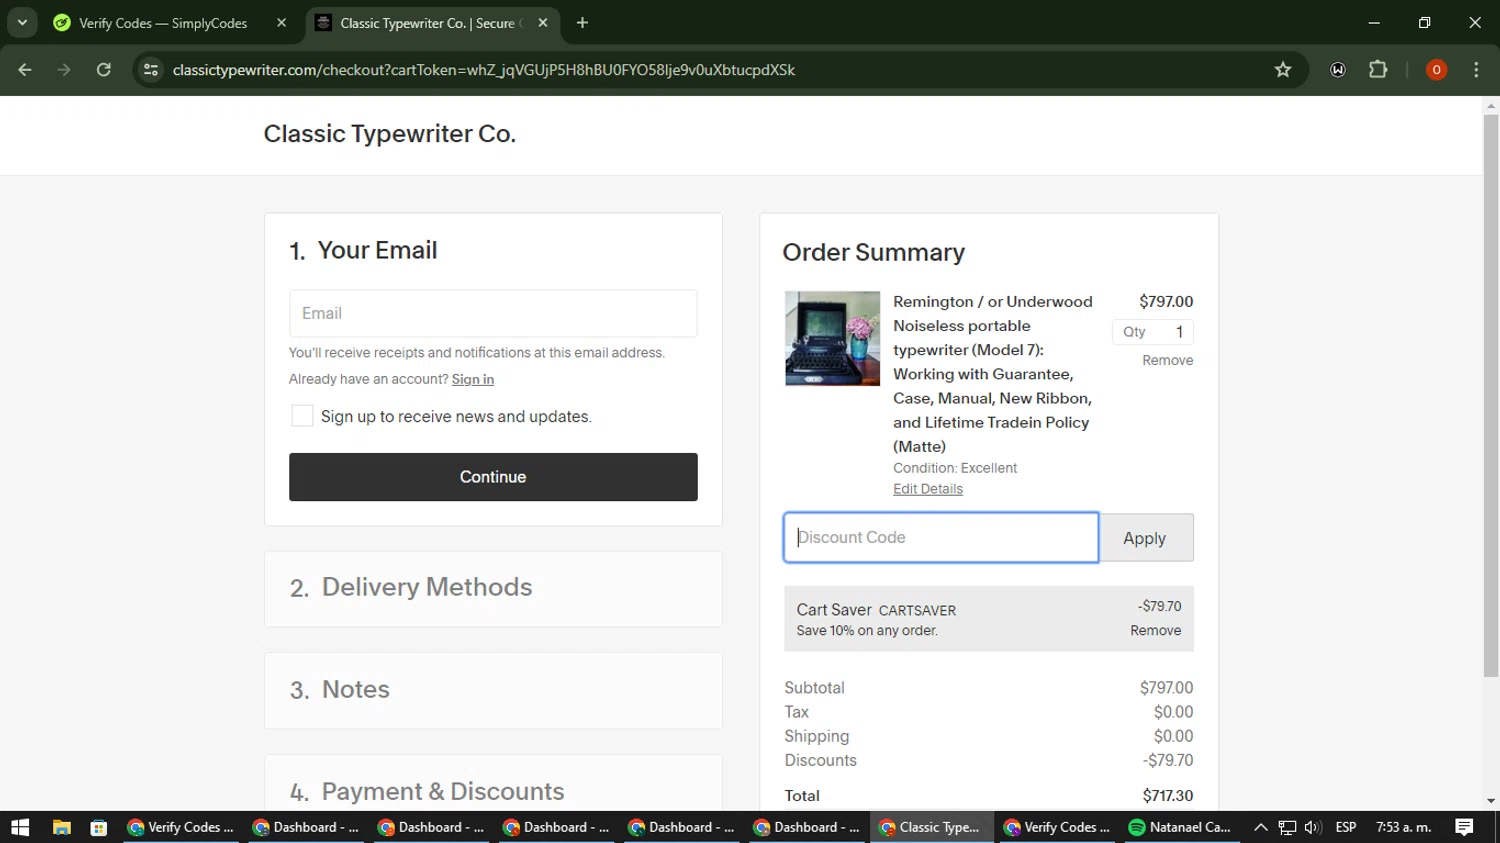Click the ESP language indicator
1500x843 pixels.
1346,827
